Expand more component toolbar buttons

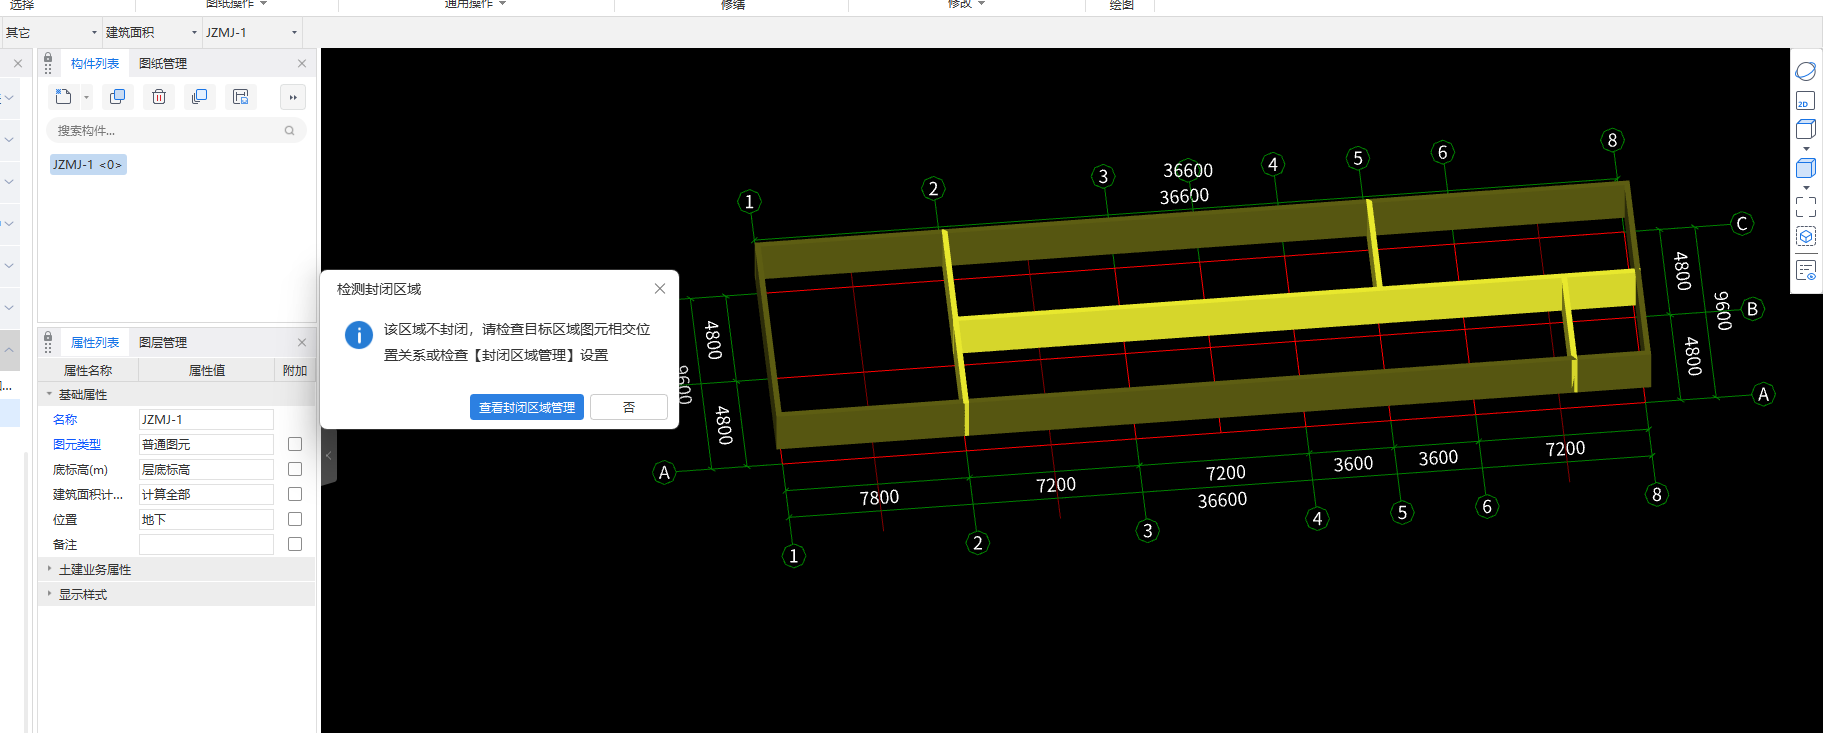pyautogui.click(x=293, y=97)
